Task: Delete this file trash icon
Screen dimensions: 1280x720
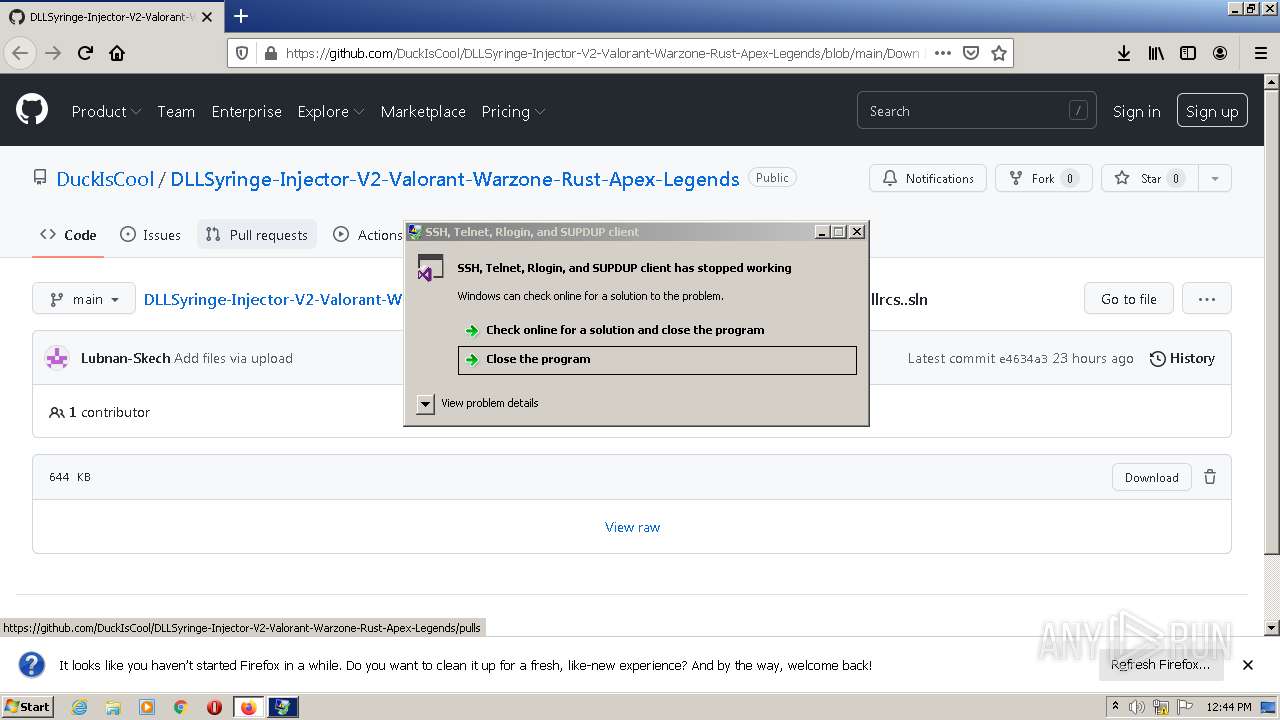Action: [1210, 477]
